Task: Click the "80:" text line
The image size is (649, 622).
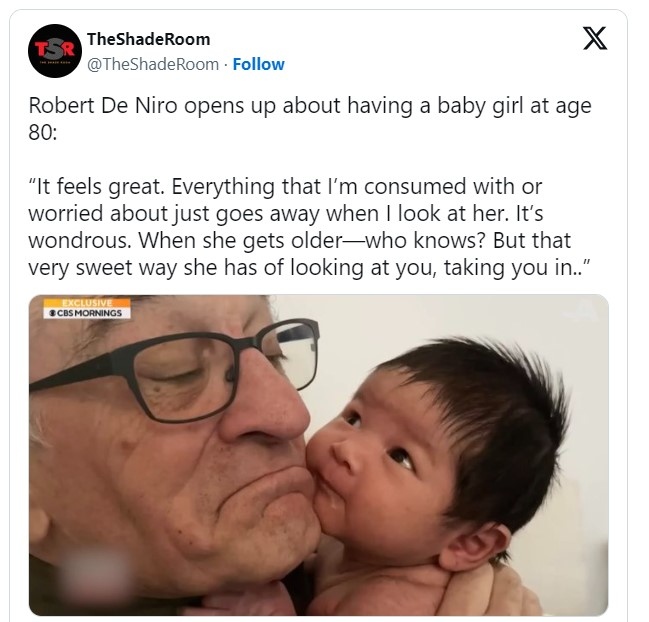Action: [43, 132]
